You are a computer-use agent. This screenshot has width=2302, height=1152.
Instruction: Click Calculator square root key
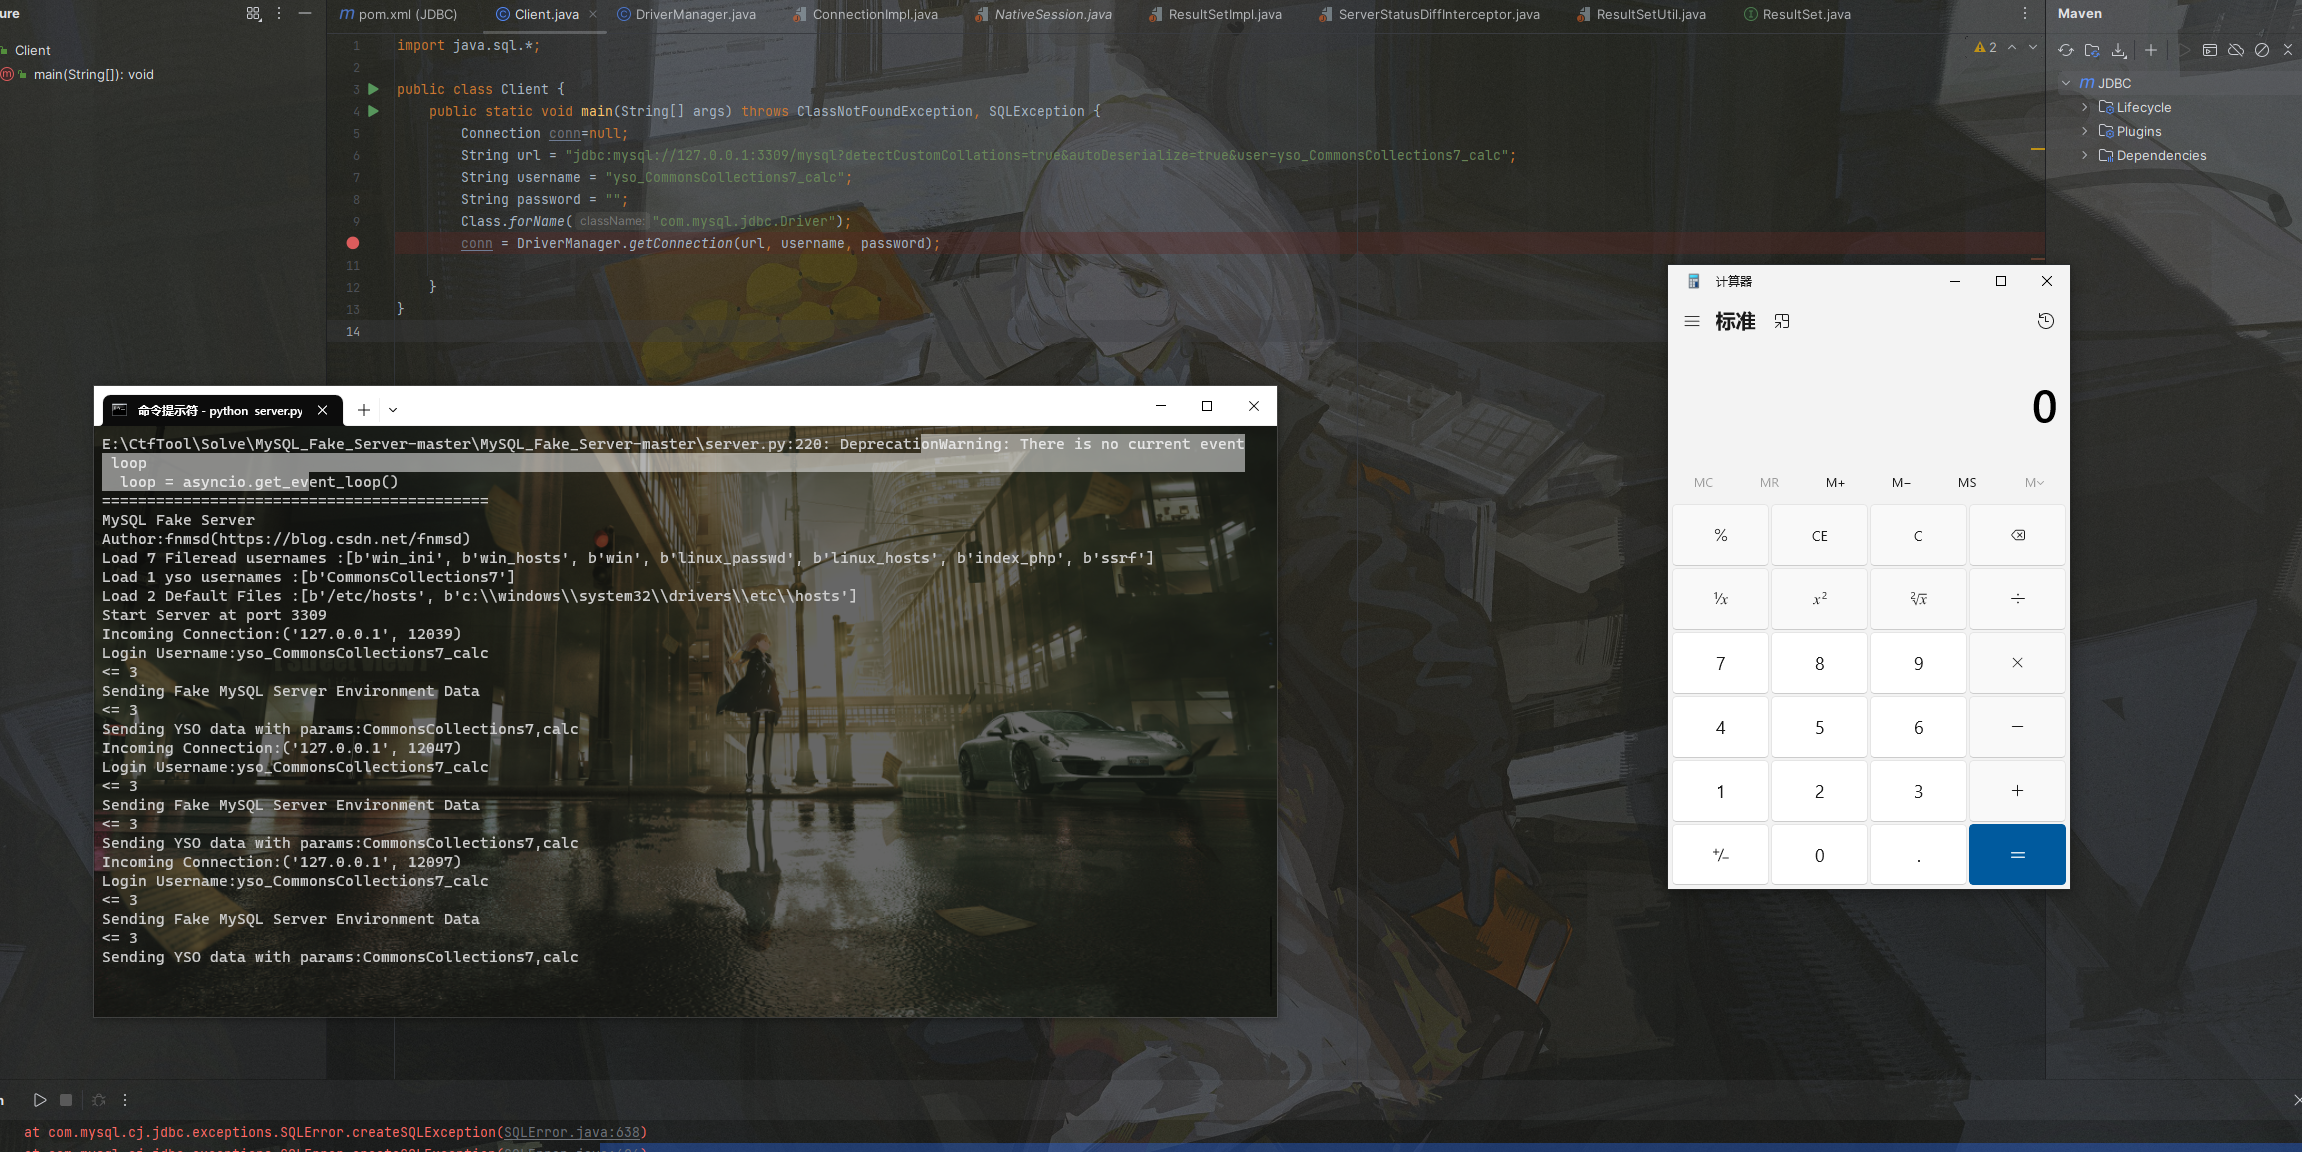(x=1918, y=599)
